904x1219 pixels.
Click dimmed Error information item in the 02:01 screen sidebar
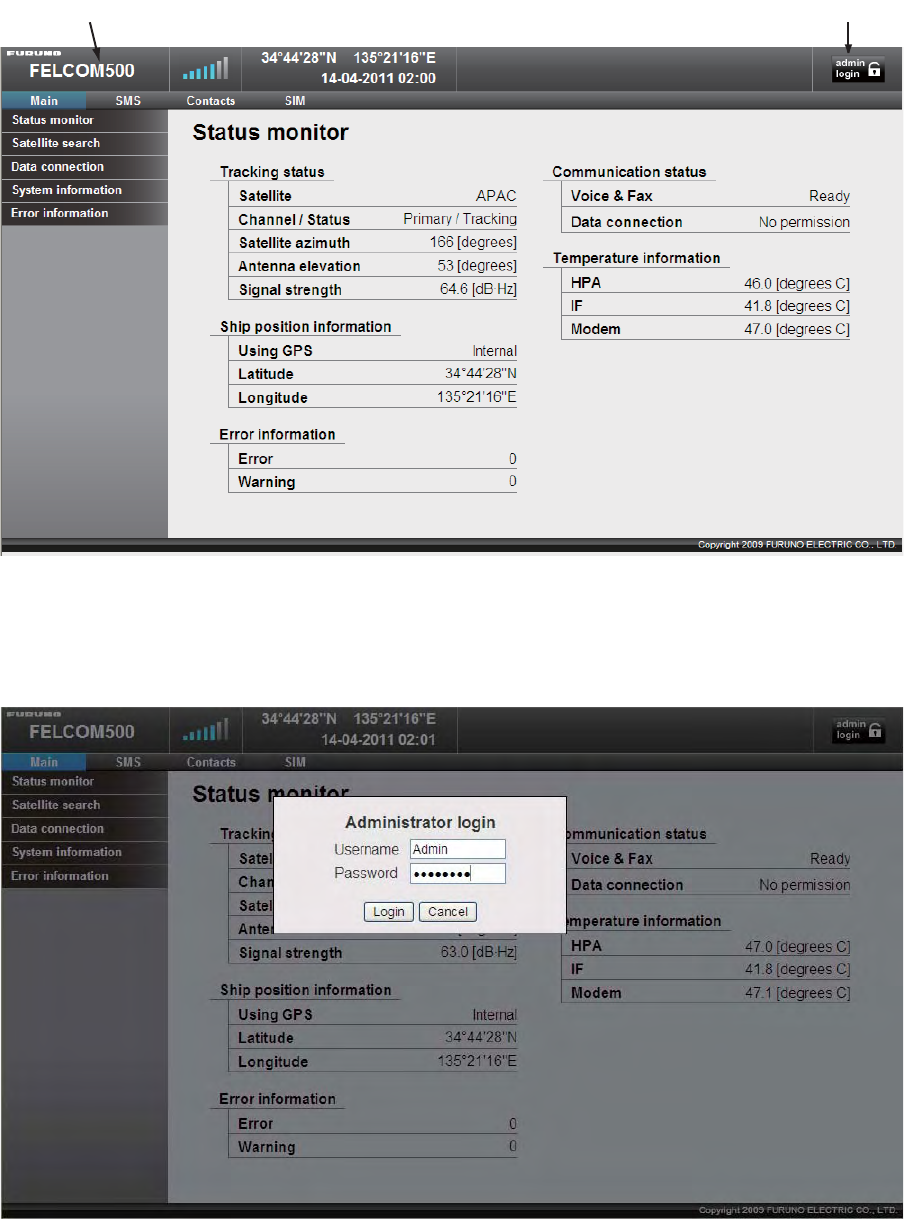[83, 876]
